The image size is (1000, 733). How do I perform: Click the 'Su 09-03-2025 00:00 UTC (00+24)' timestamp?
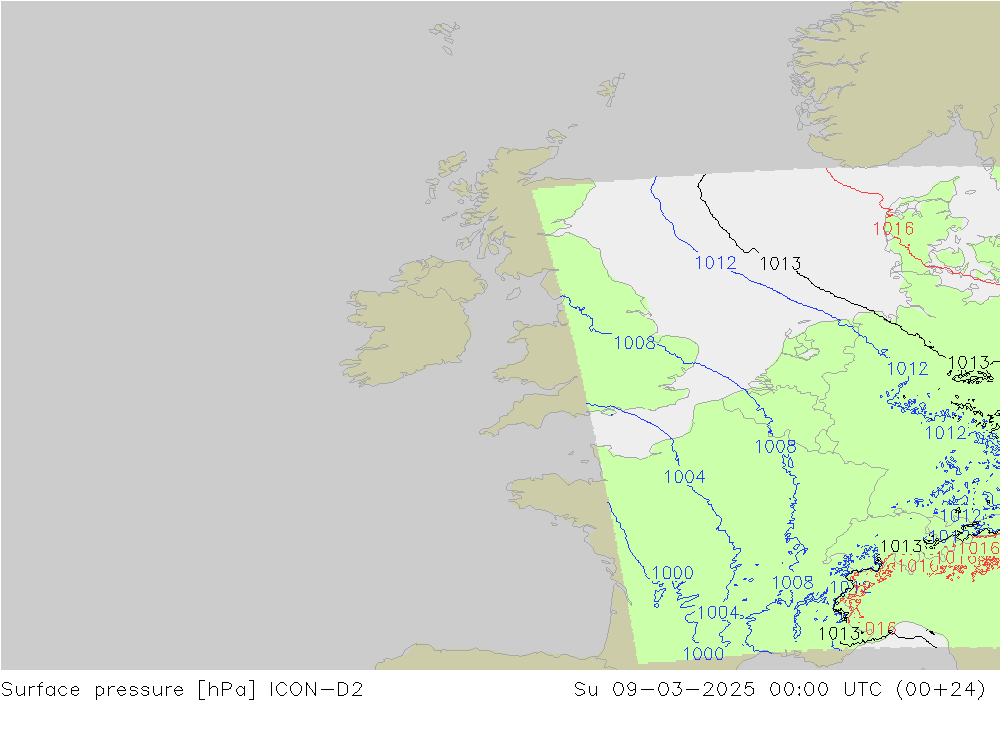coord(779,690)
